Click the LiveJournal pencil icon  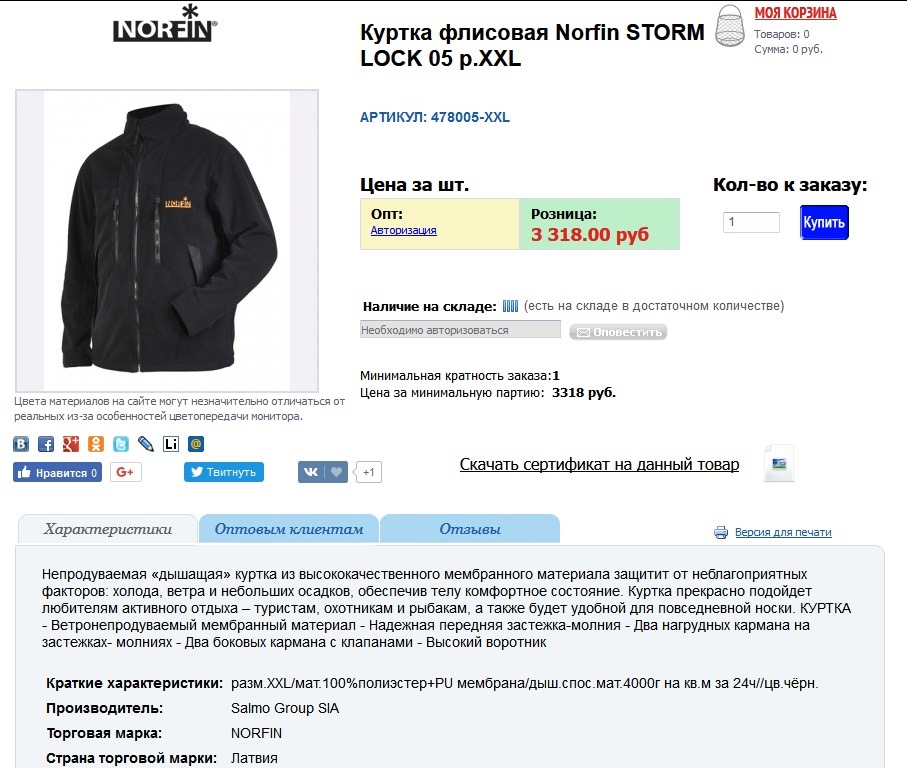(146, 444)
